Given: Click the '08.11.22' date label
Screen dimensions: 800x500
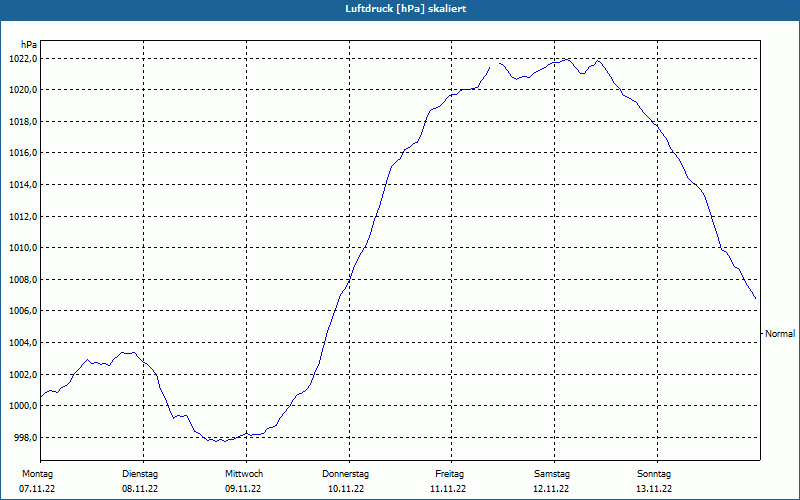Looking at the screenshot, I should [140, 489].
